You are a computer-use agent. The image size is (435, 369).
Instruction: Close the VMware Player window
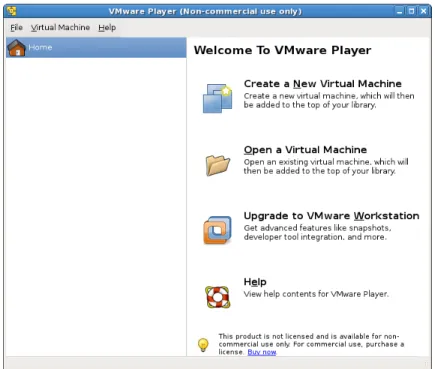click(423, 11)
